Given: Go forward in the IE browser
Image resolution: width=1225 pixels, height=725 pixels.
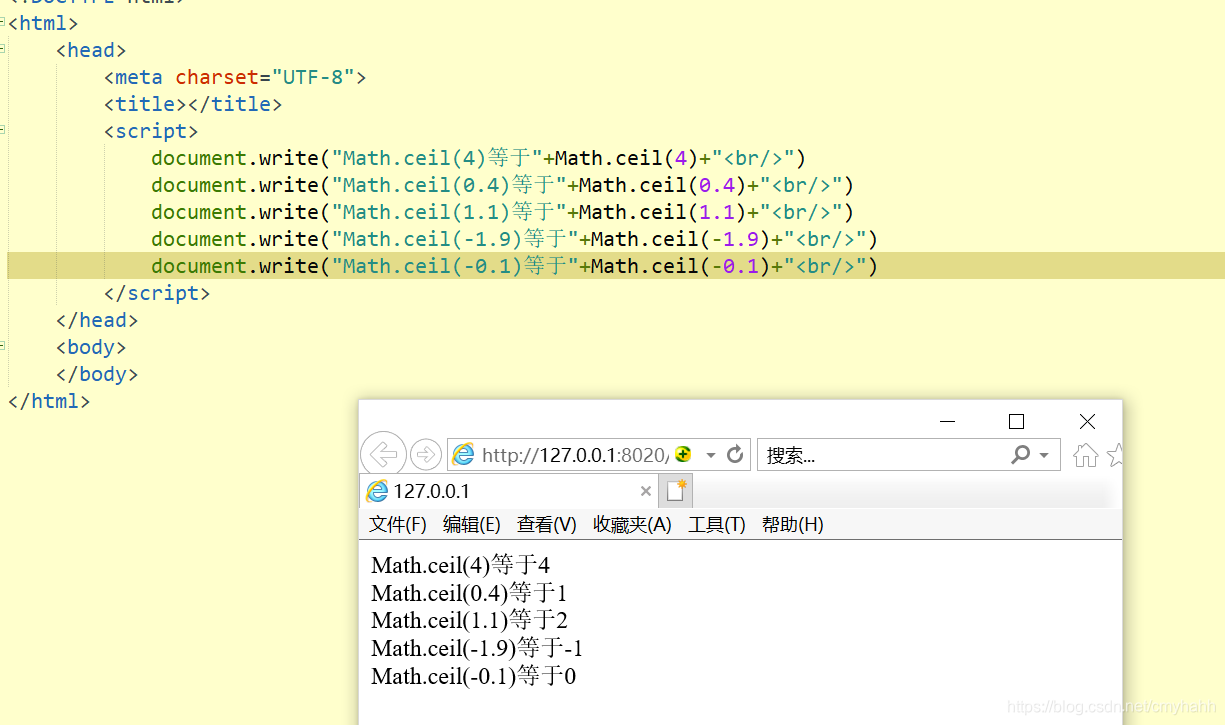Looking at the screenshot, I should point(426,455).
